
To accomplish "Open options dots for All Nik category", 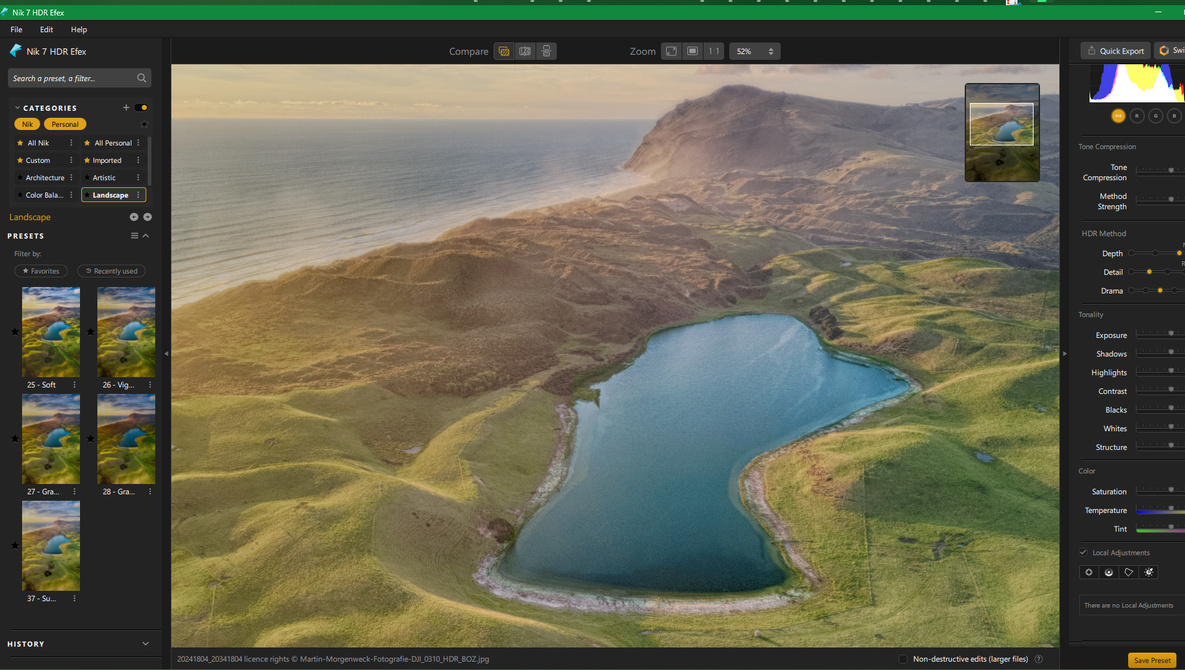I will 71,143.
